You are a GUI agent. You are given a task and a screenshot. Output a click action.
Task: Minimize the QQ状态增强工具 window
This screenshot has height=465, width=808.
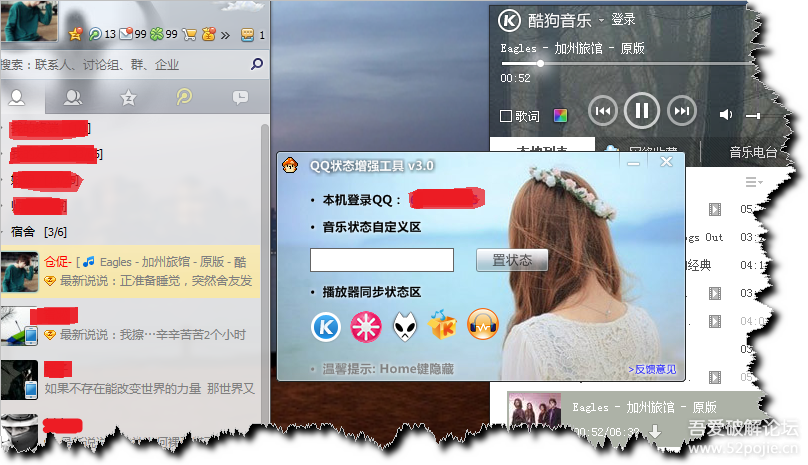click(x=633, y=163)
